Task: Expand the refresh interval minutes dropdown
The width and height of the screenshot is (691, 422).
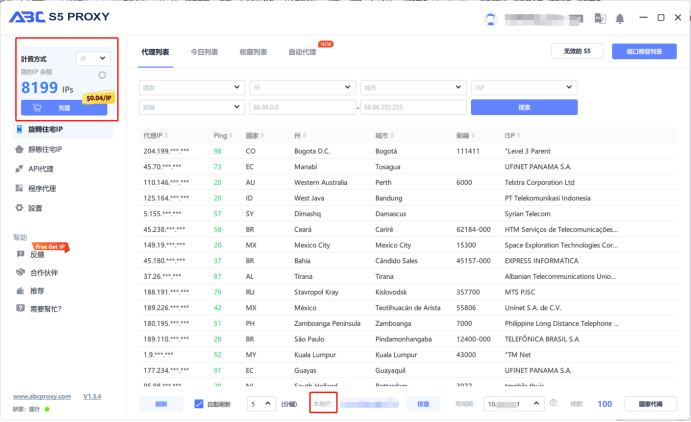Action: [x=260, y=404]
